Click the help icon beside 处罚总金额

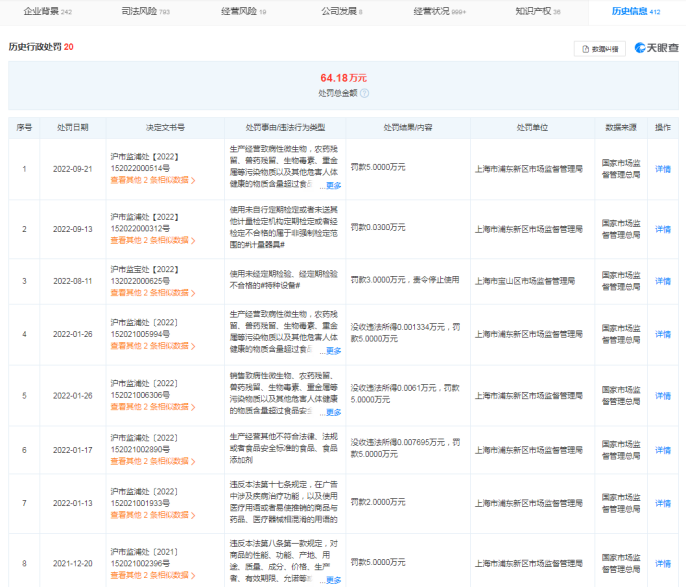[365, 93]
